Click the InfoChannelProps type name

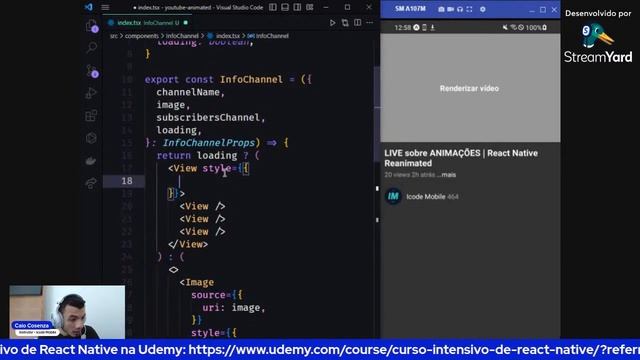(209, 143)
